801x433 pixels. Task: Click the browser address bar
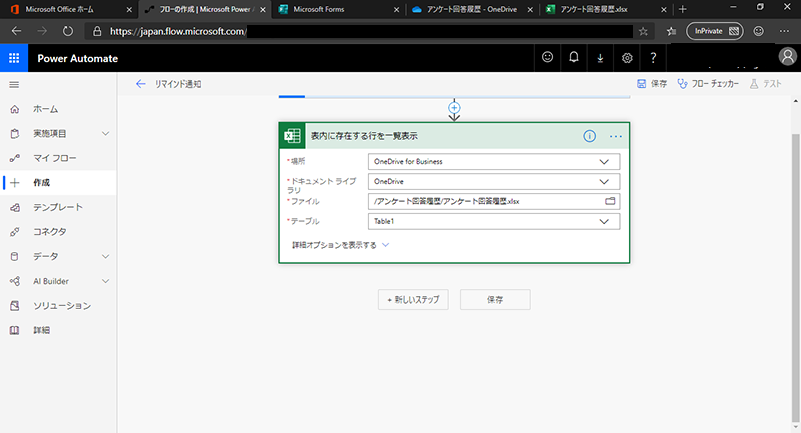point(370,32)
